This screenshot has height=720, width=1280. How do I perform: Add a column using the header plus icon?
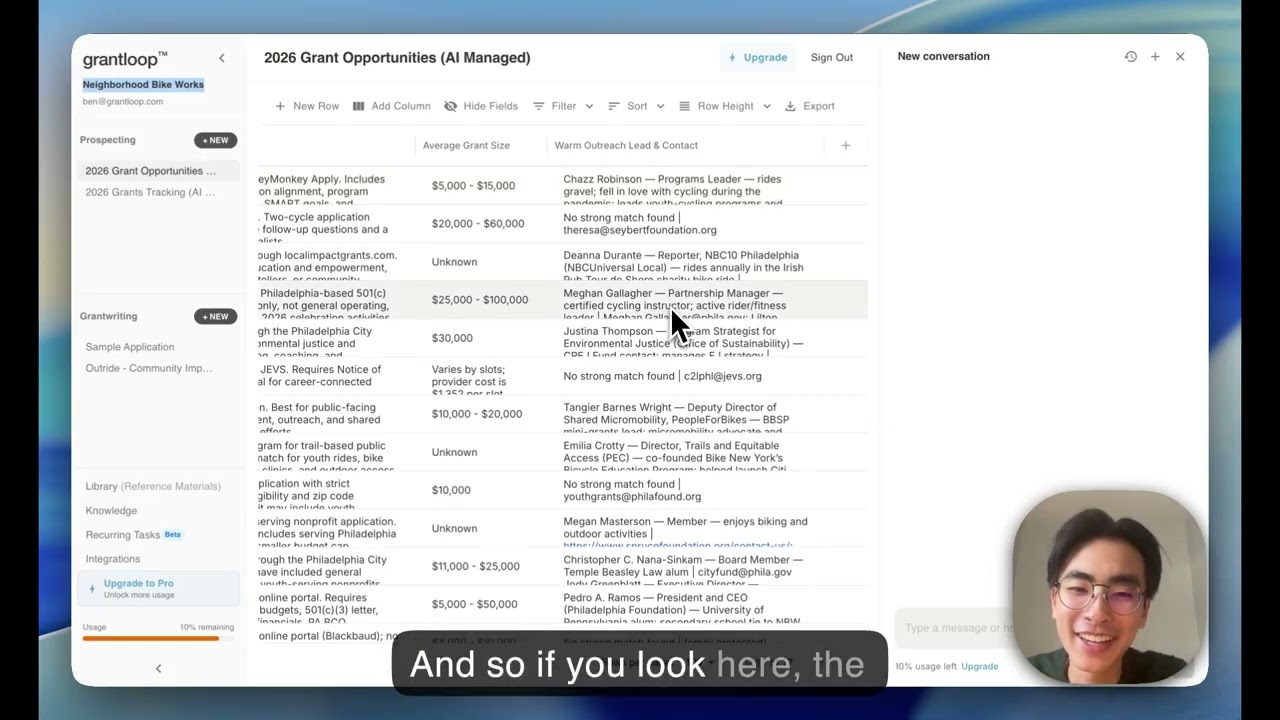point(845,145)
